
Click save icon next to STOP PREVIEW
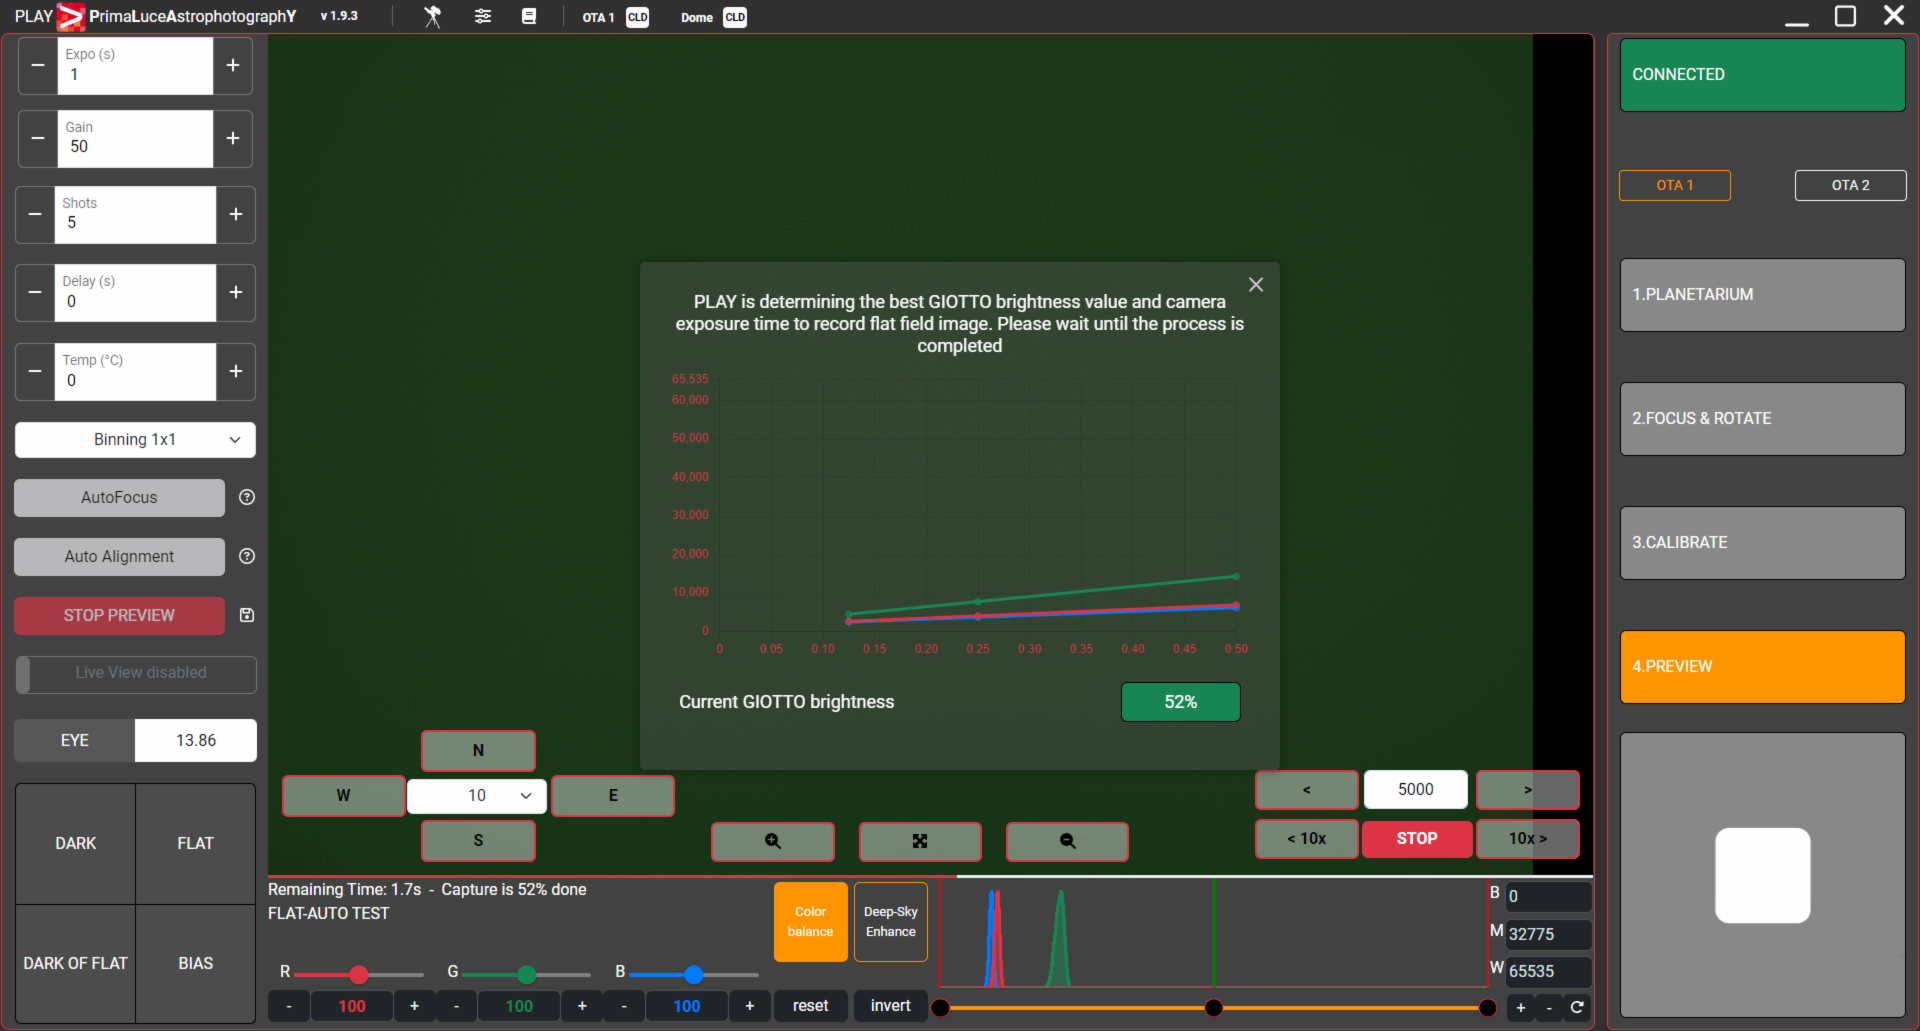(x=247, y=615)
